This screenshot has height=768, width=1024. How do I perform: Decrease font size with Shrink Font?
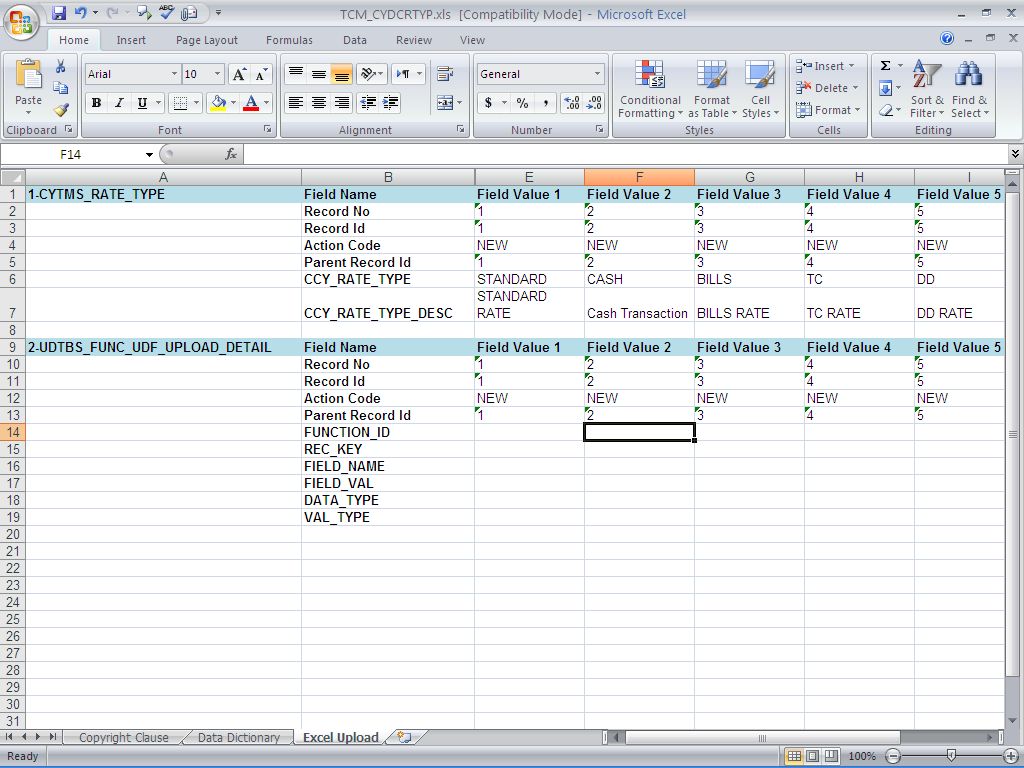[x=261, y=74]
